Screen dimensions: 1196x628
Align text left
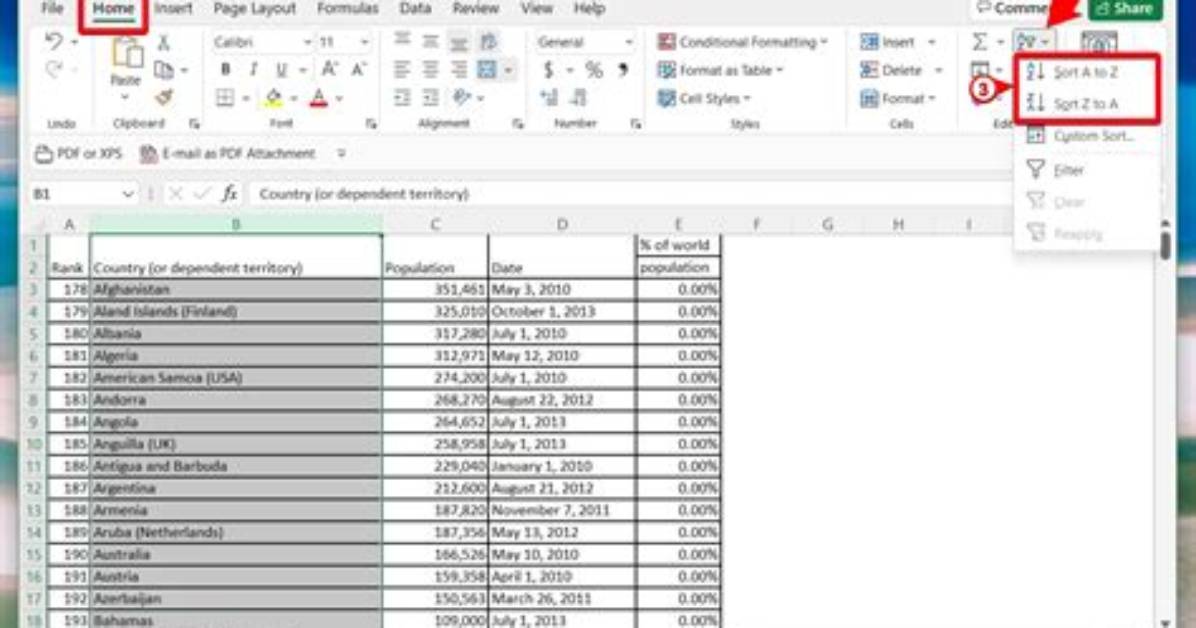pos(402,70)
